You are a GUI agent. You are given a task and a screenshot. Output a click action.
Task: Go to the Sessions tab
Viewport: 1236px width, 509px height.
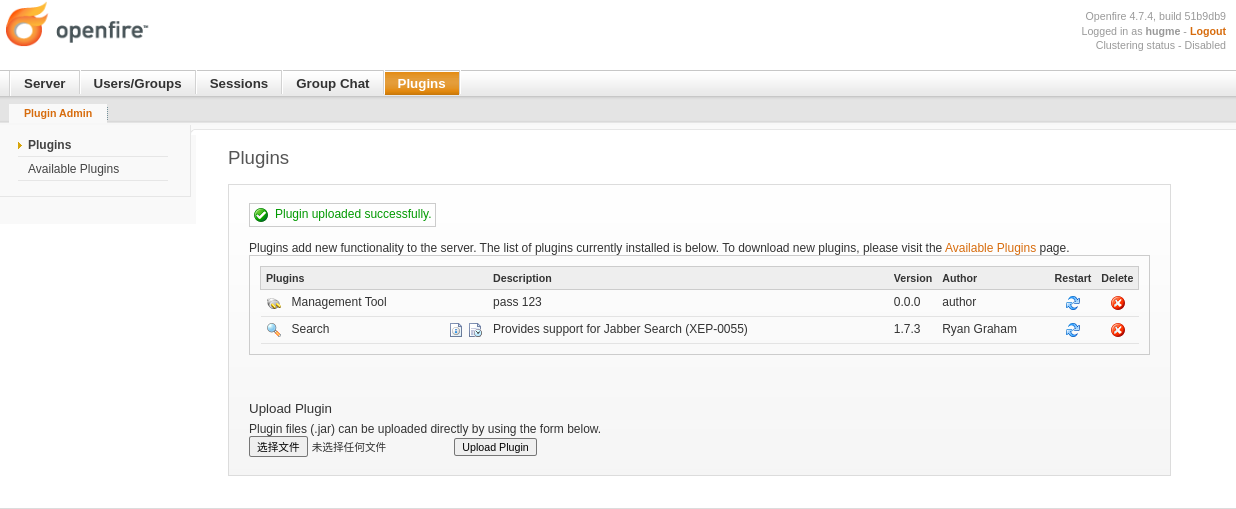[239, 83]
